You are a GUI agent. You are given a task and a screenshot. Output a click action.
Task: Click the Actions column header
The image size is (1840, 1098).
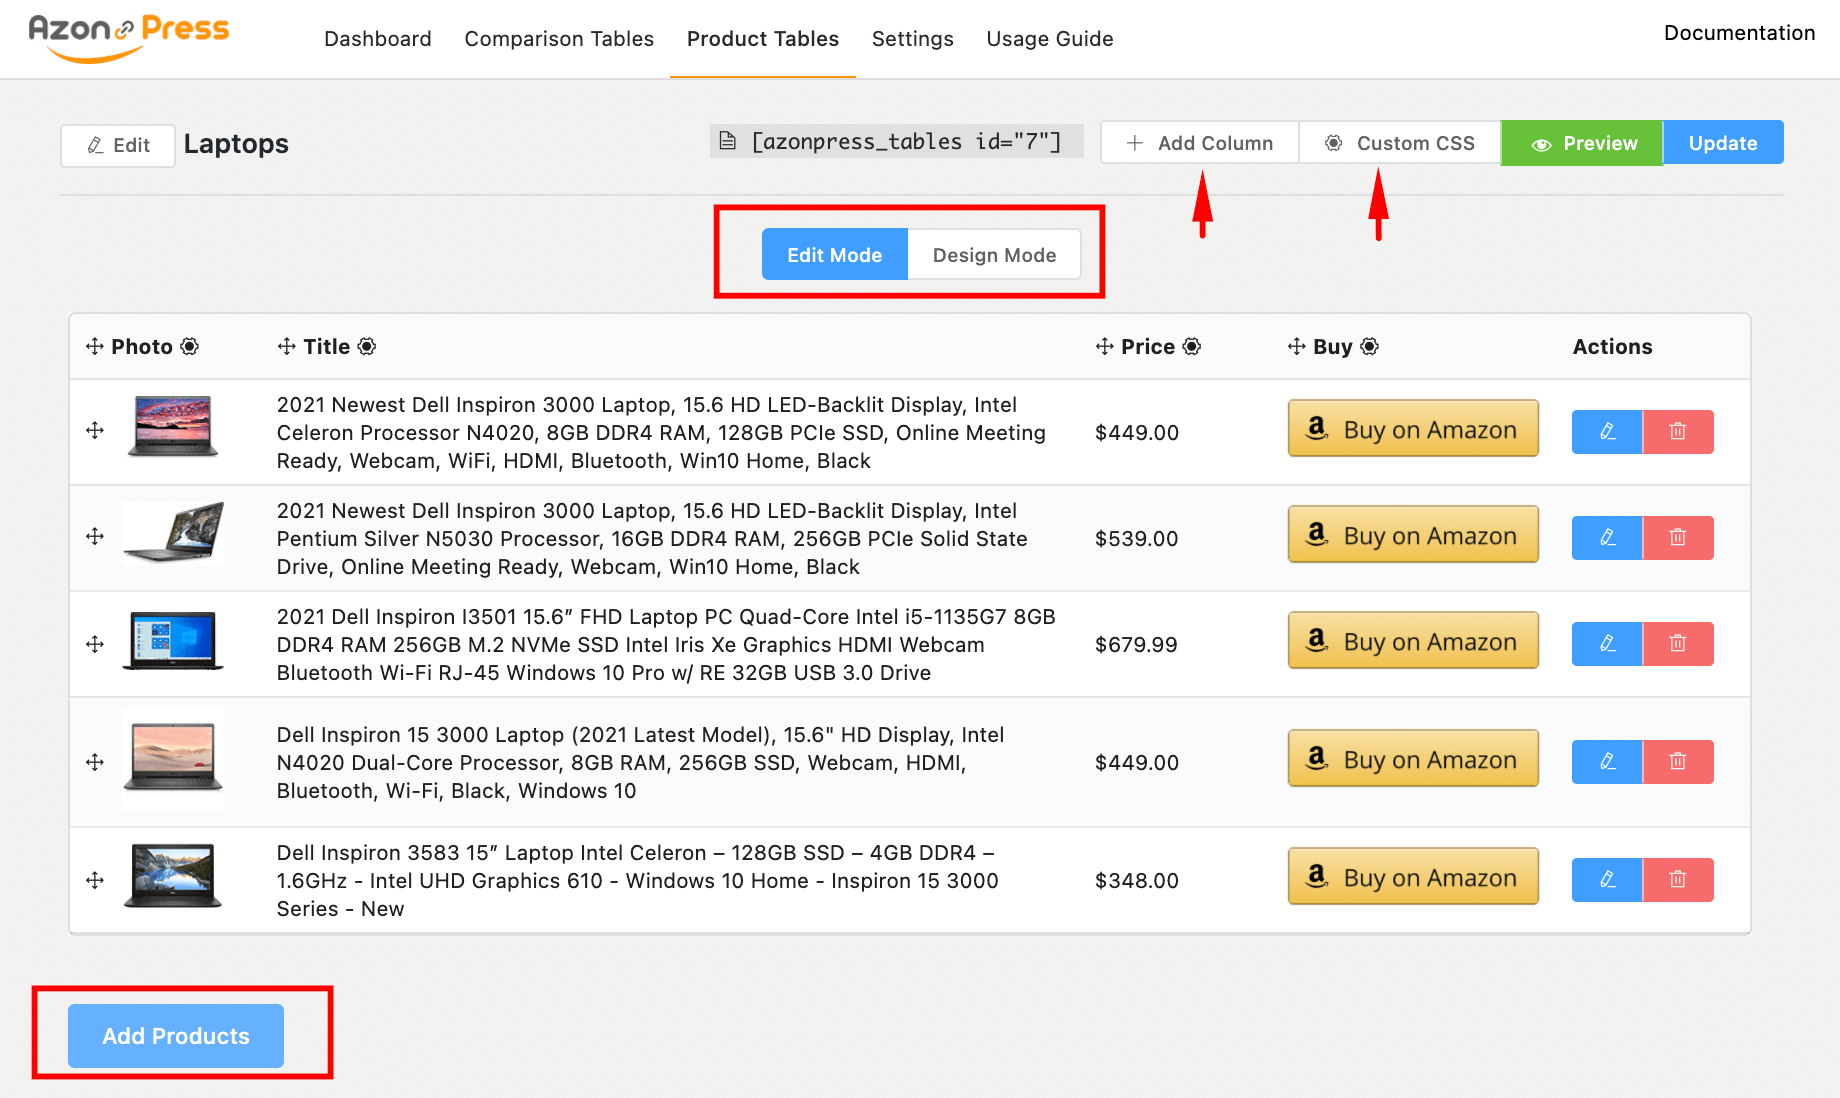[1612, 346]
